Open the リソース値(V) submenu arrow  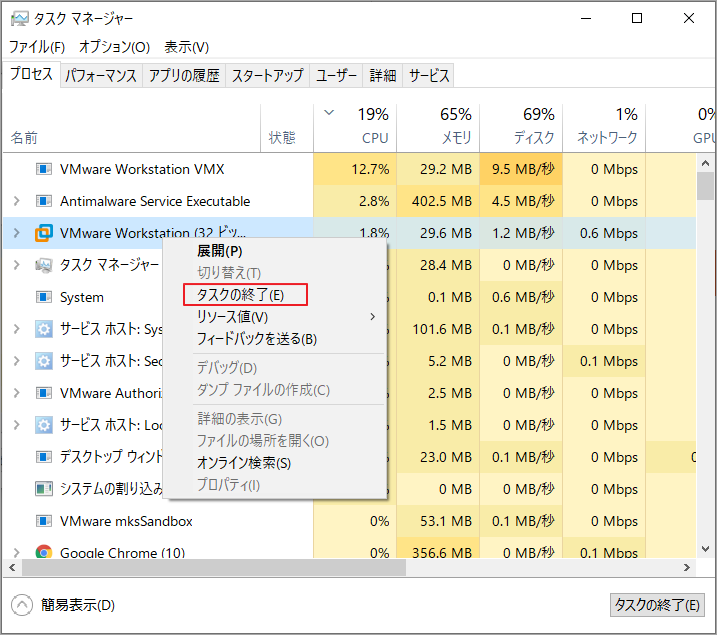[373, 317]
